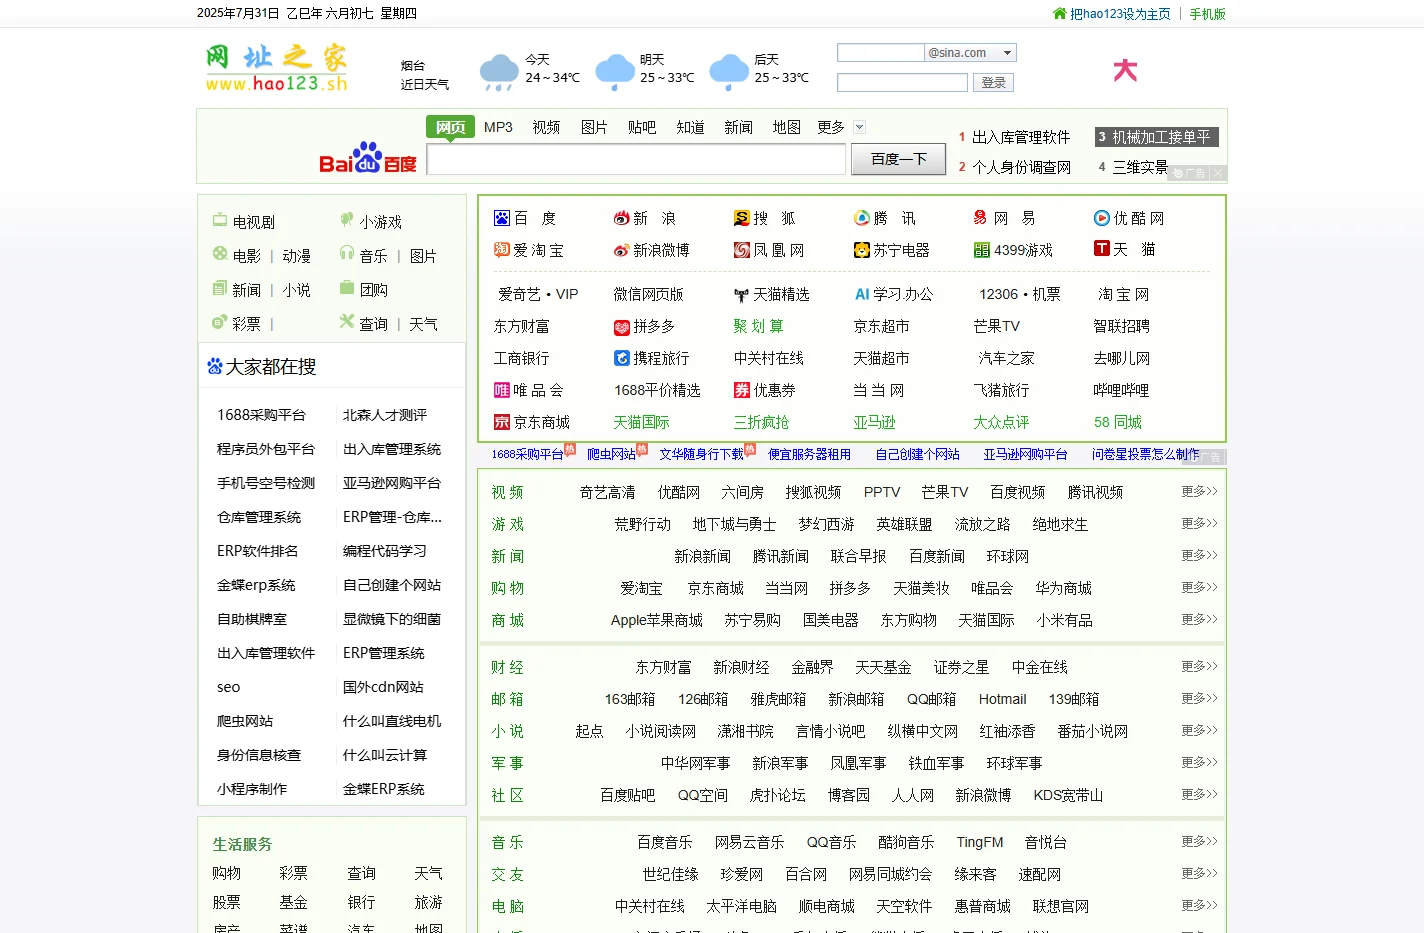Open the email domain dropdown @sina.com
1424x933 pixels.
(970, 53)
